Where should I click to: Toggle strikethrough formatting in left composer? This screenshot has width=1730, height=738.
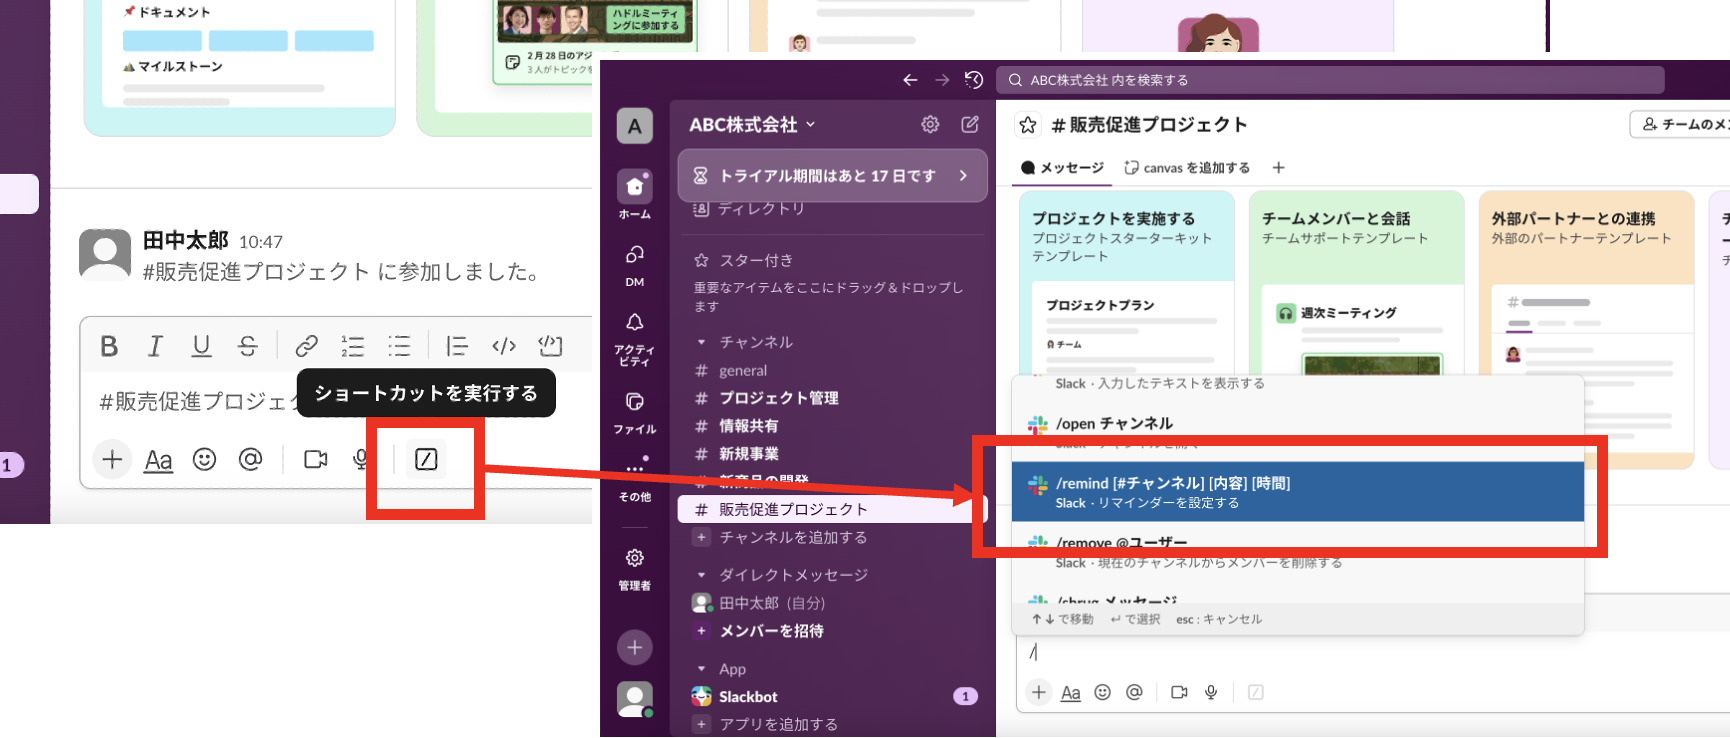click(248, 346)
